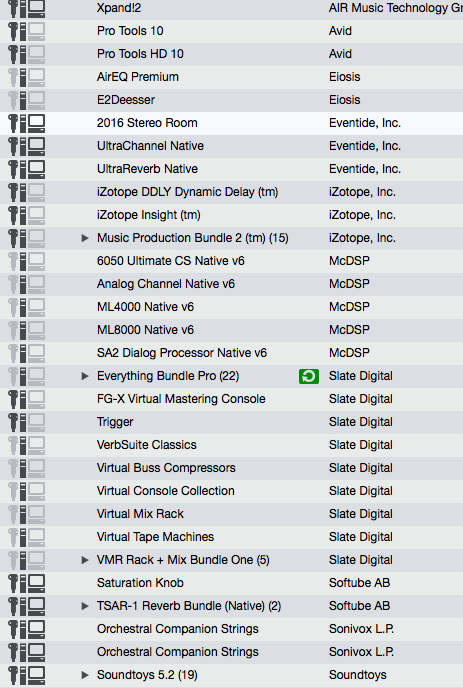Select the E2Deesser license name

tap(126, 100)
